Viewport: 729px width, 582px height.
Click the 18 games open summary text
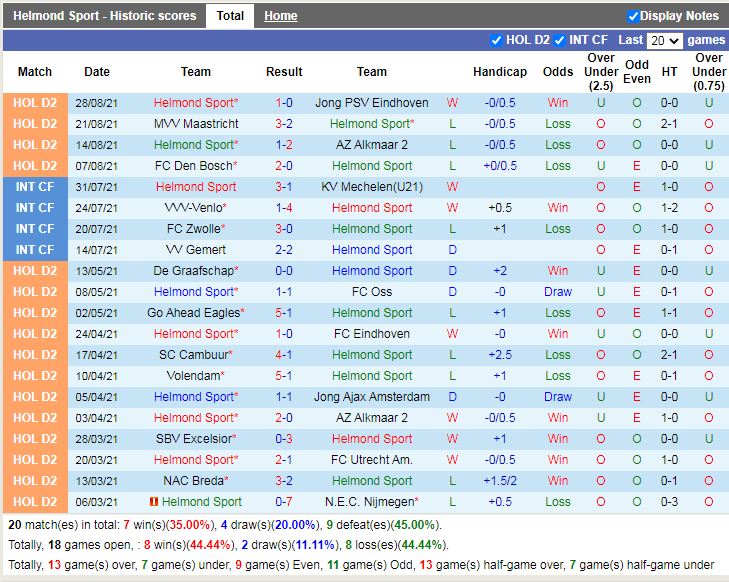pos(91,545)
